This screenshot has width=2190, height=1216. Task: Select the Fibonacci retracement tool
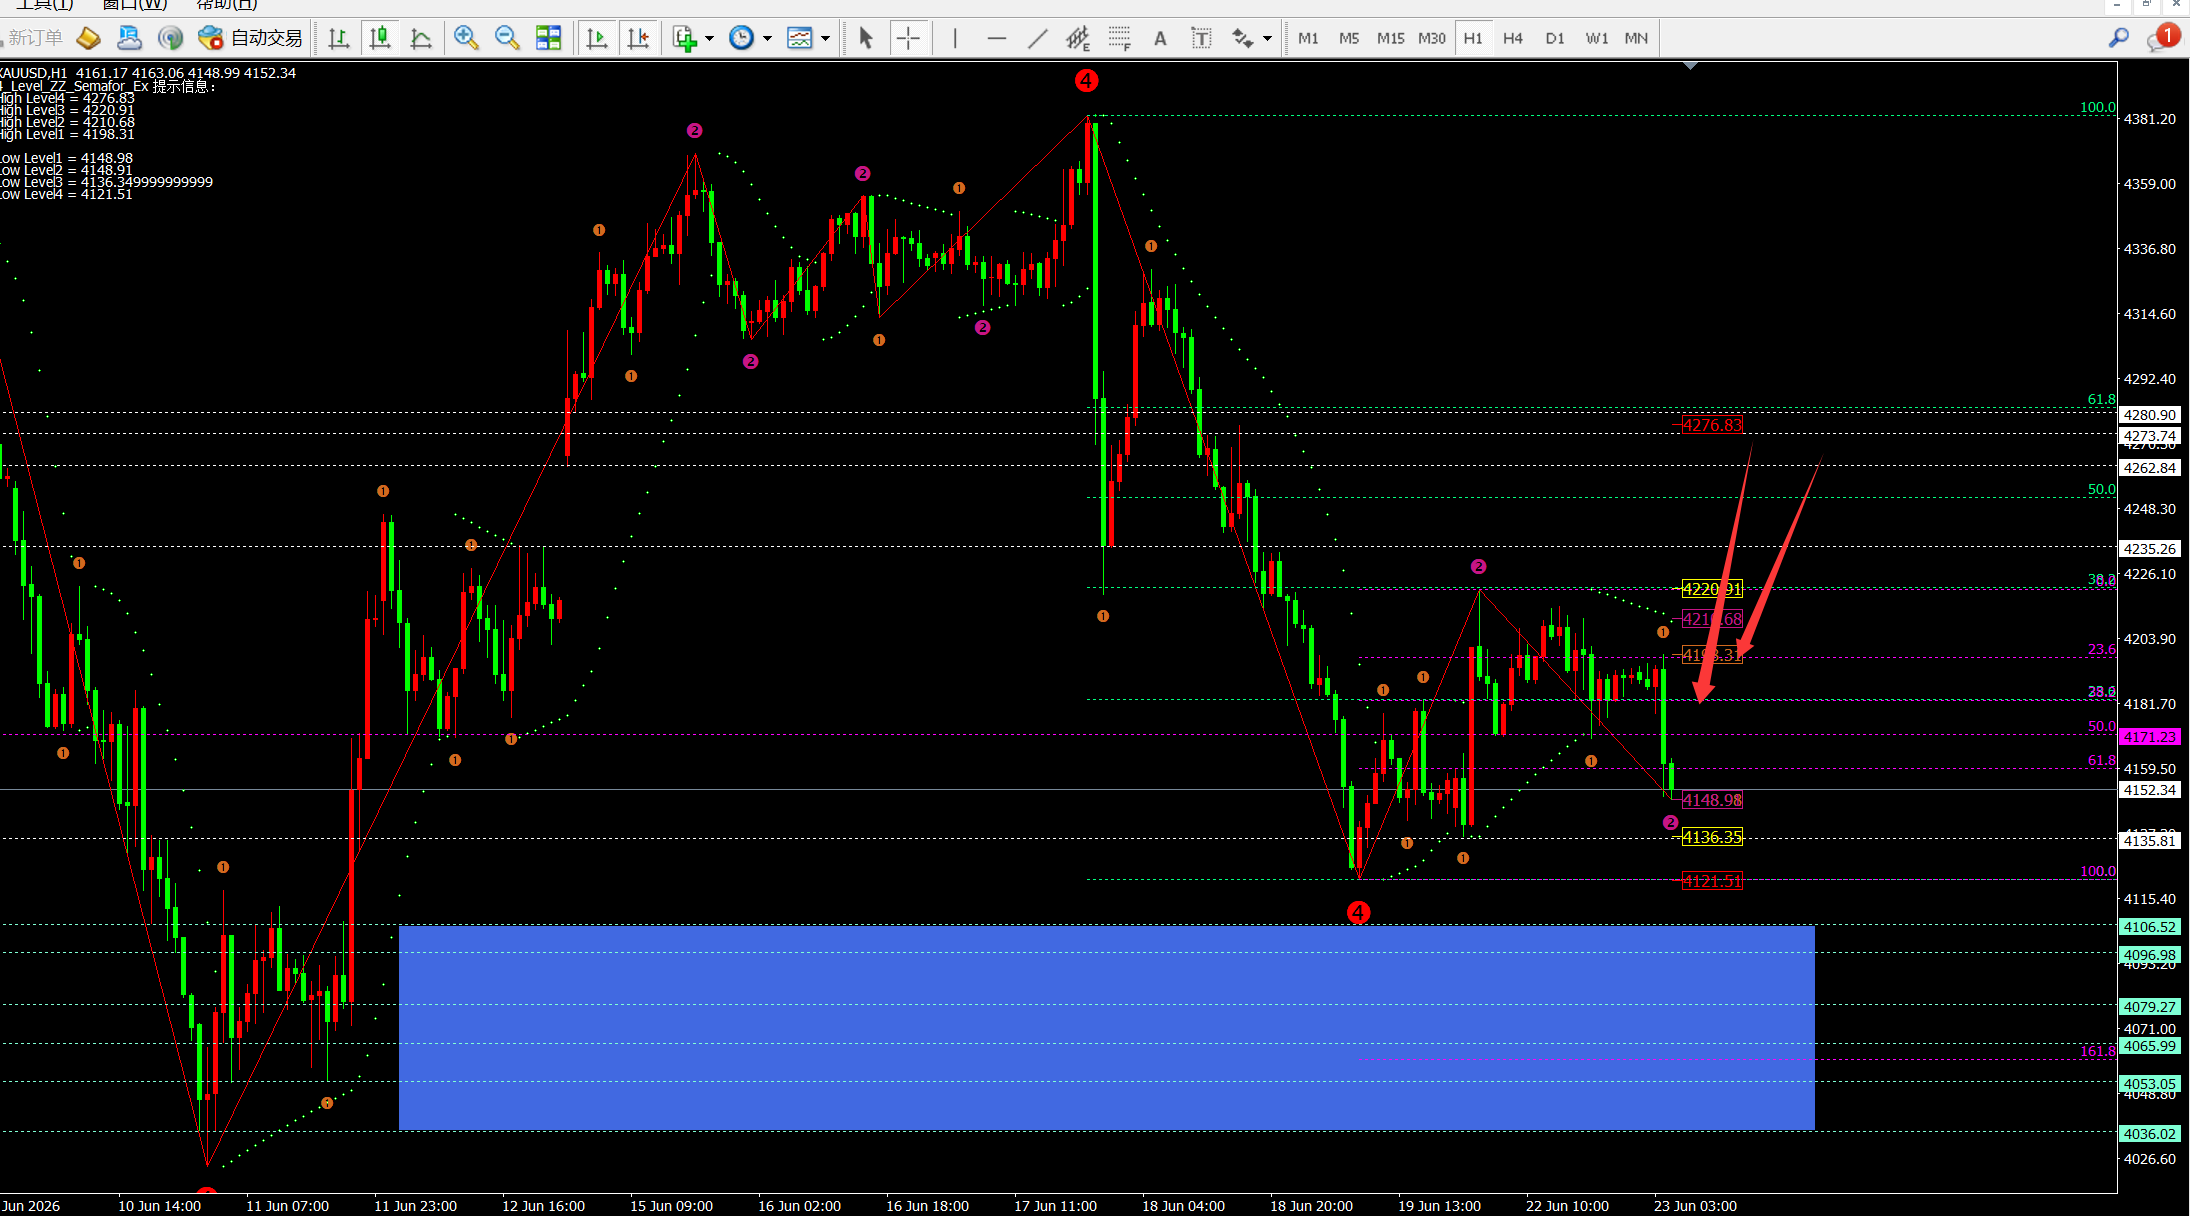point(1119,38)
